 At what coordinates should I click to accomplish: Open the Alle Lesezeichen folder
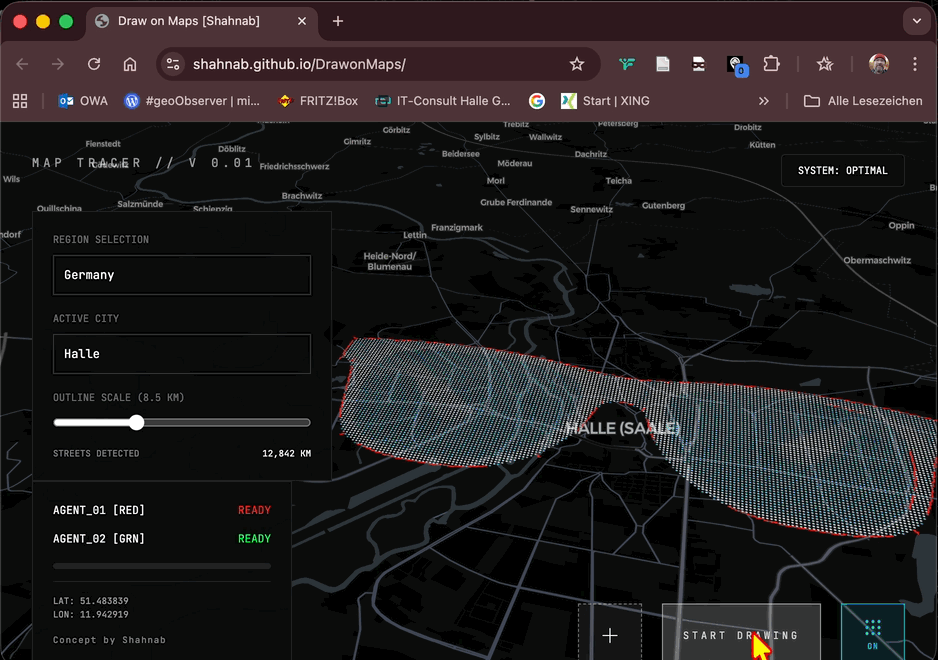pos(862,101)
